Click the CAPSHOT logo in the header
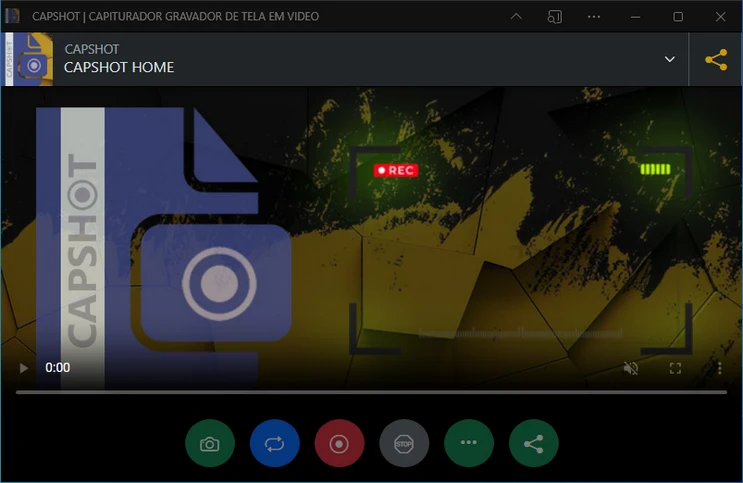743x483 pixels. (x=29, y=59)
